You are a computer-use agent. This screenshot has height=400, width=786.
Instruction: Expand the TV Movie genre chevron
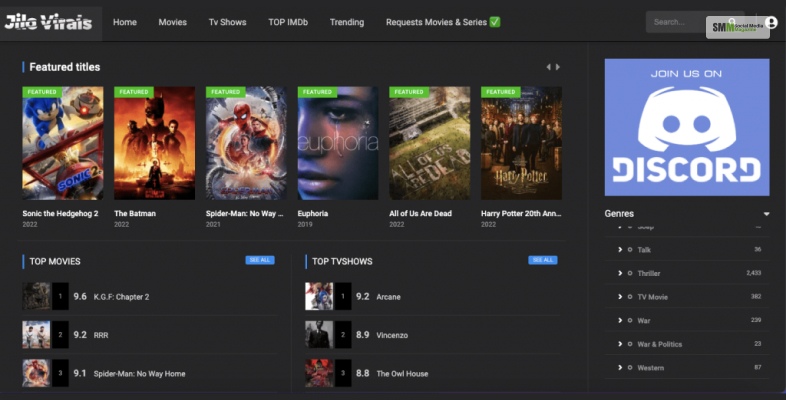(x=620, y=297)
